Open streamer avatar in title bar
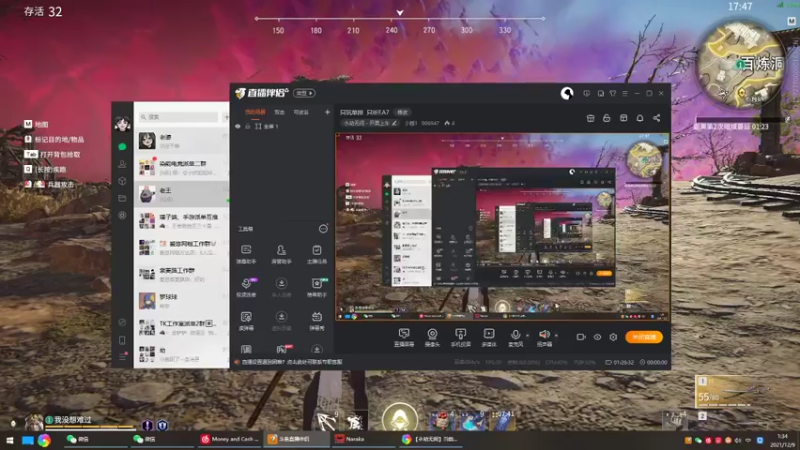 (567, 93)
